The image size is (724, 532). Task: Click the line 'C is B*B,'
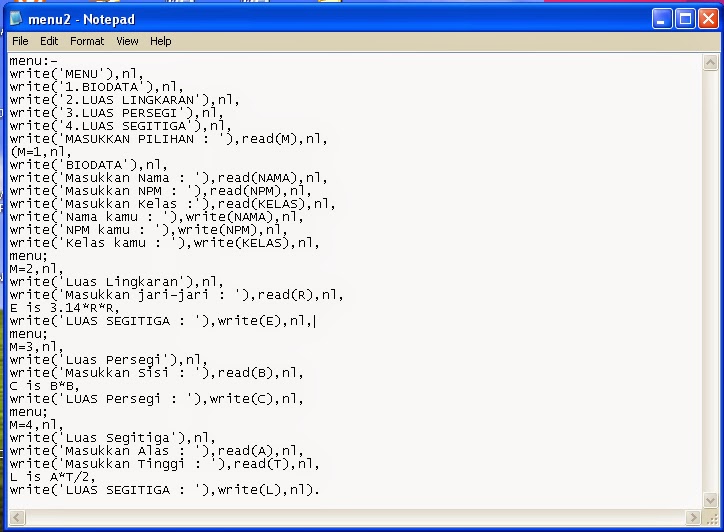point(44,386)
